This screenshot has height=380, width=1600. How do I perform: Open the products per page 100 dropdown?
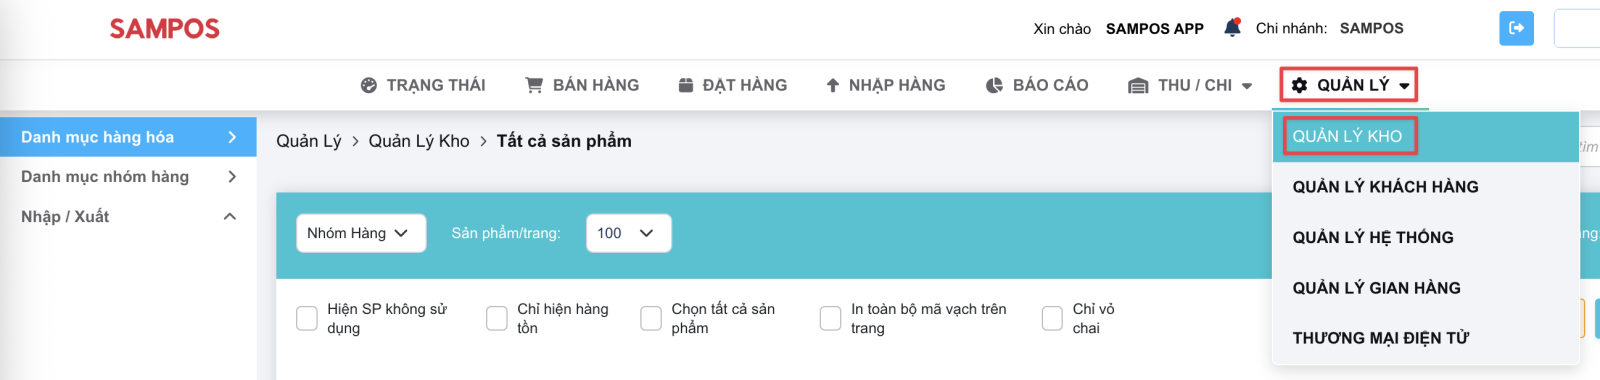pyautogui.click(x=628, y=233)
